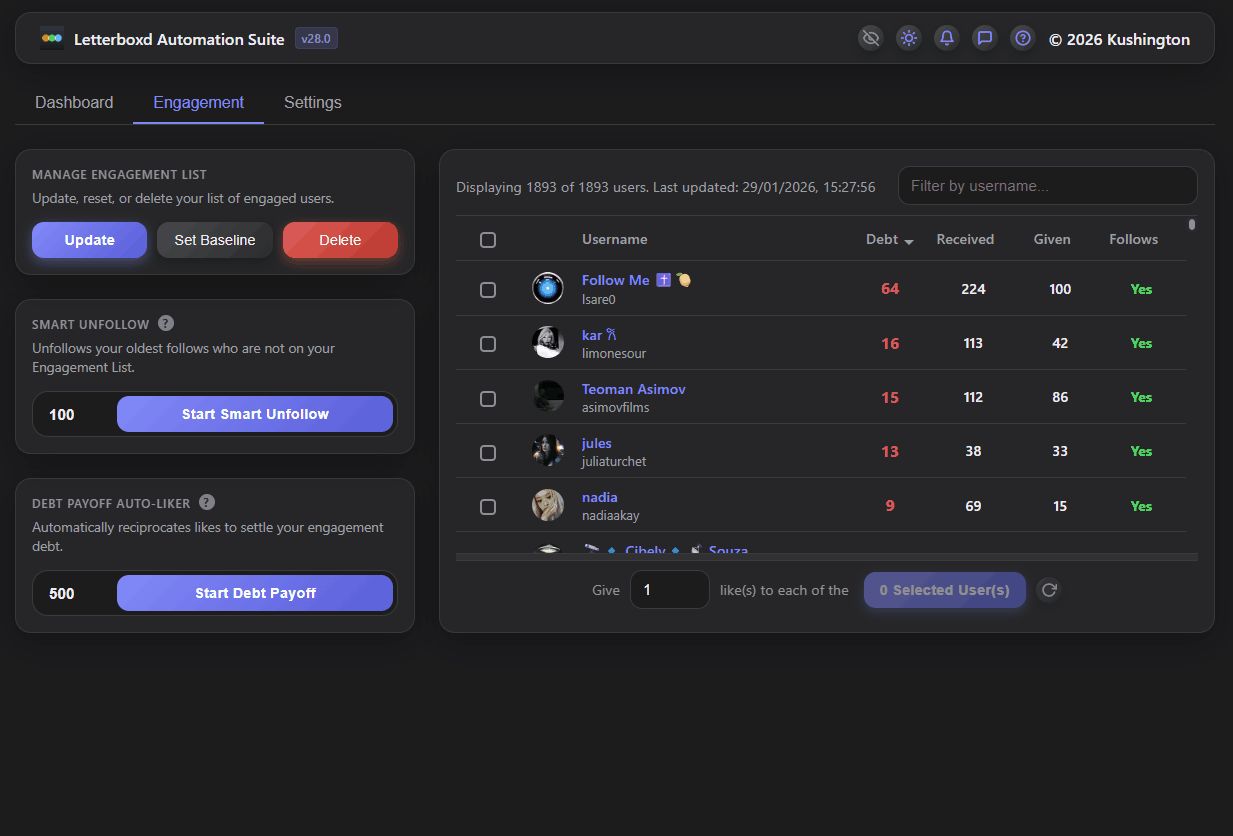The image size is (1233, 836).
Task: Toggle the privacy eye-slash icon
Action: coord(871,38)
